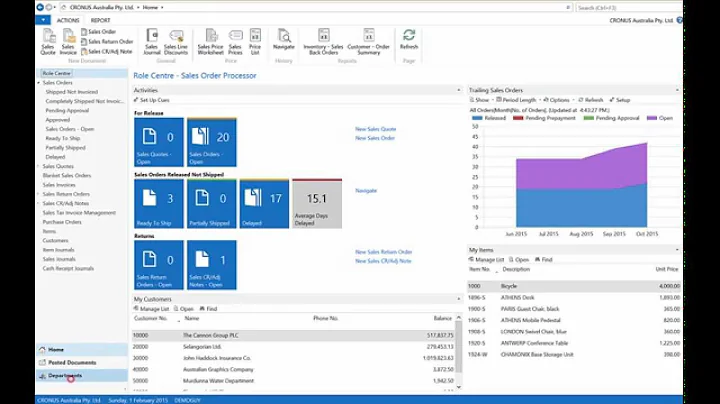Select customer row The Cannon Group PLC

[293, 336]
